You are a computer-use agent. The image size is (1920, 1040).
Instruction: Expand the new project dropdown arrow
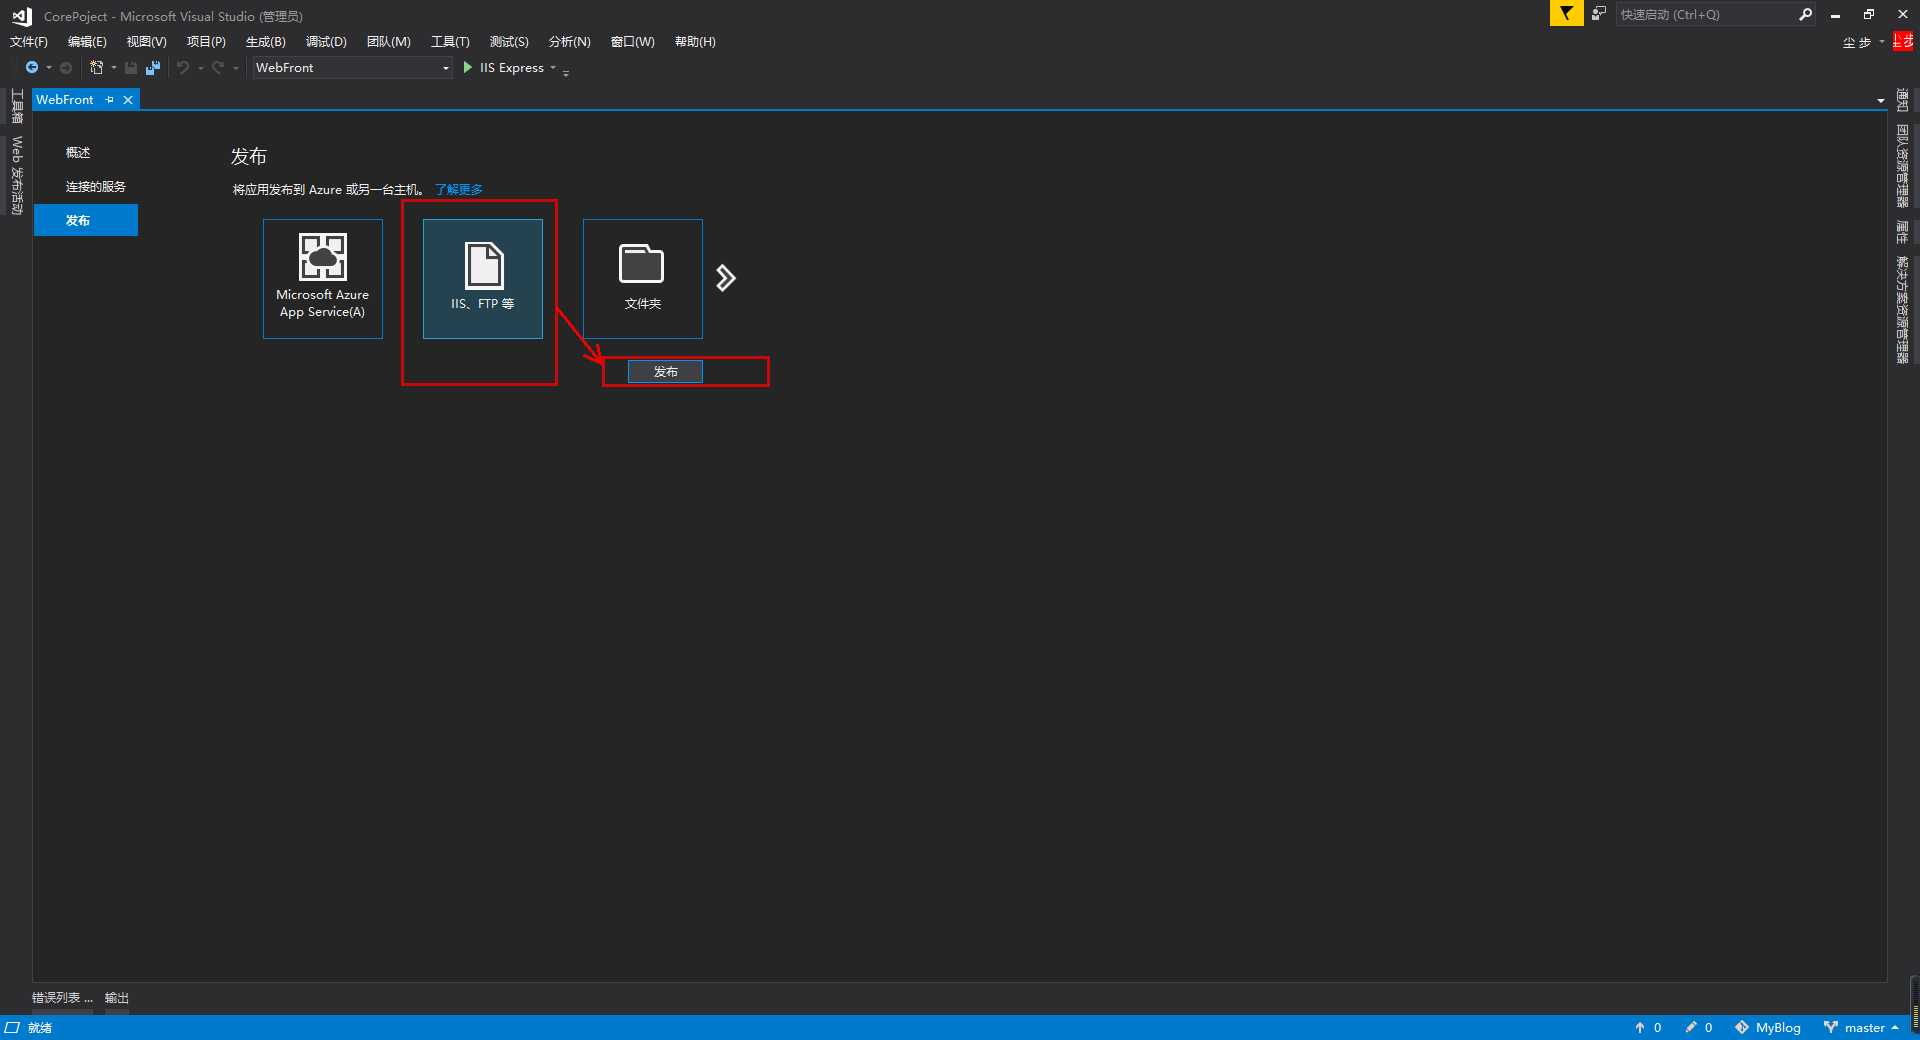(113, 68)
